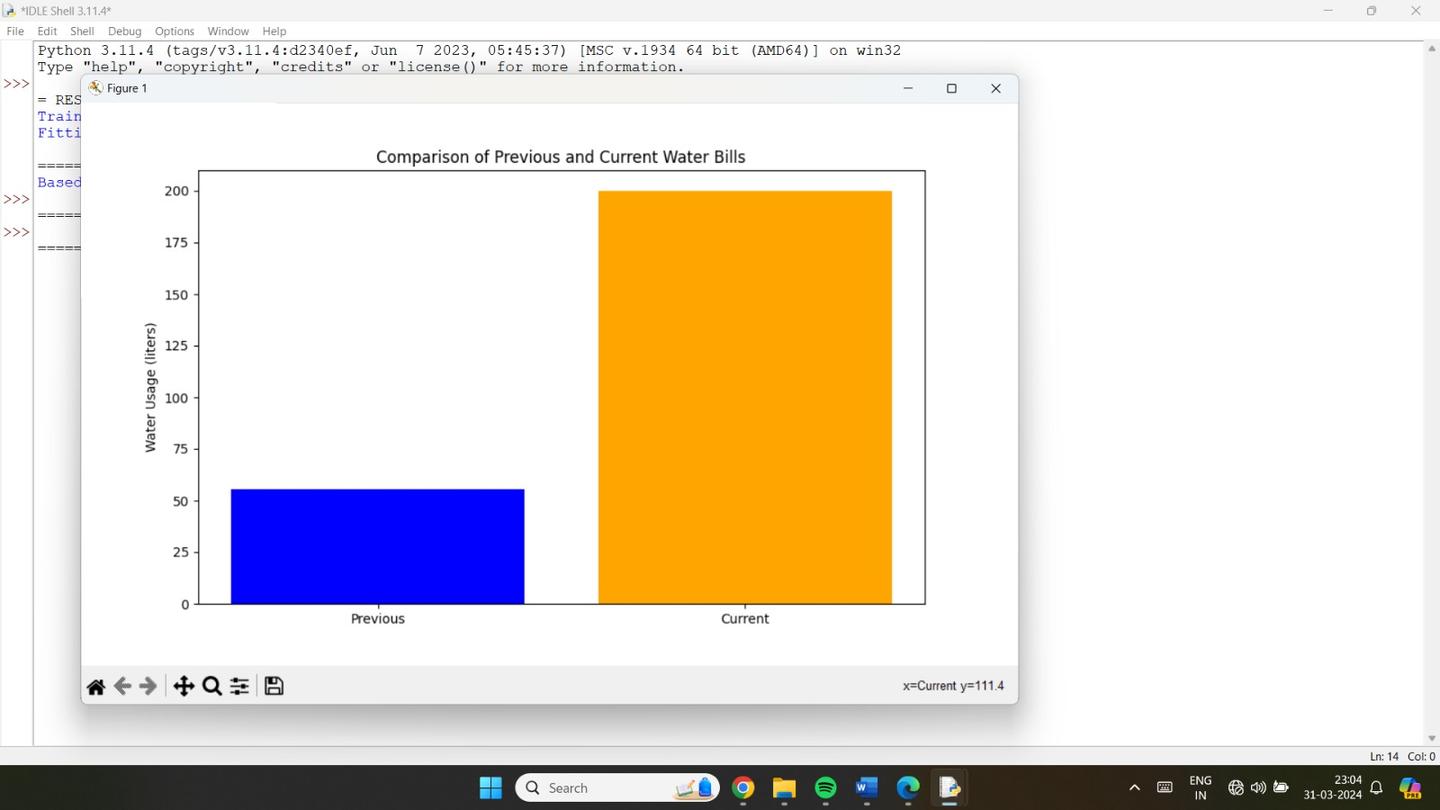This screenshot has width=1440, height=810.
Task: Click the blue Previous bar
Action: click(377, 546)
